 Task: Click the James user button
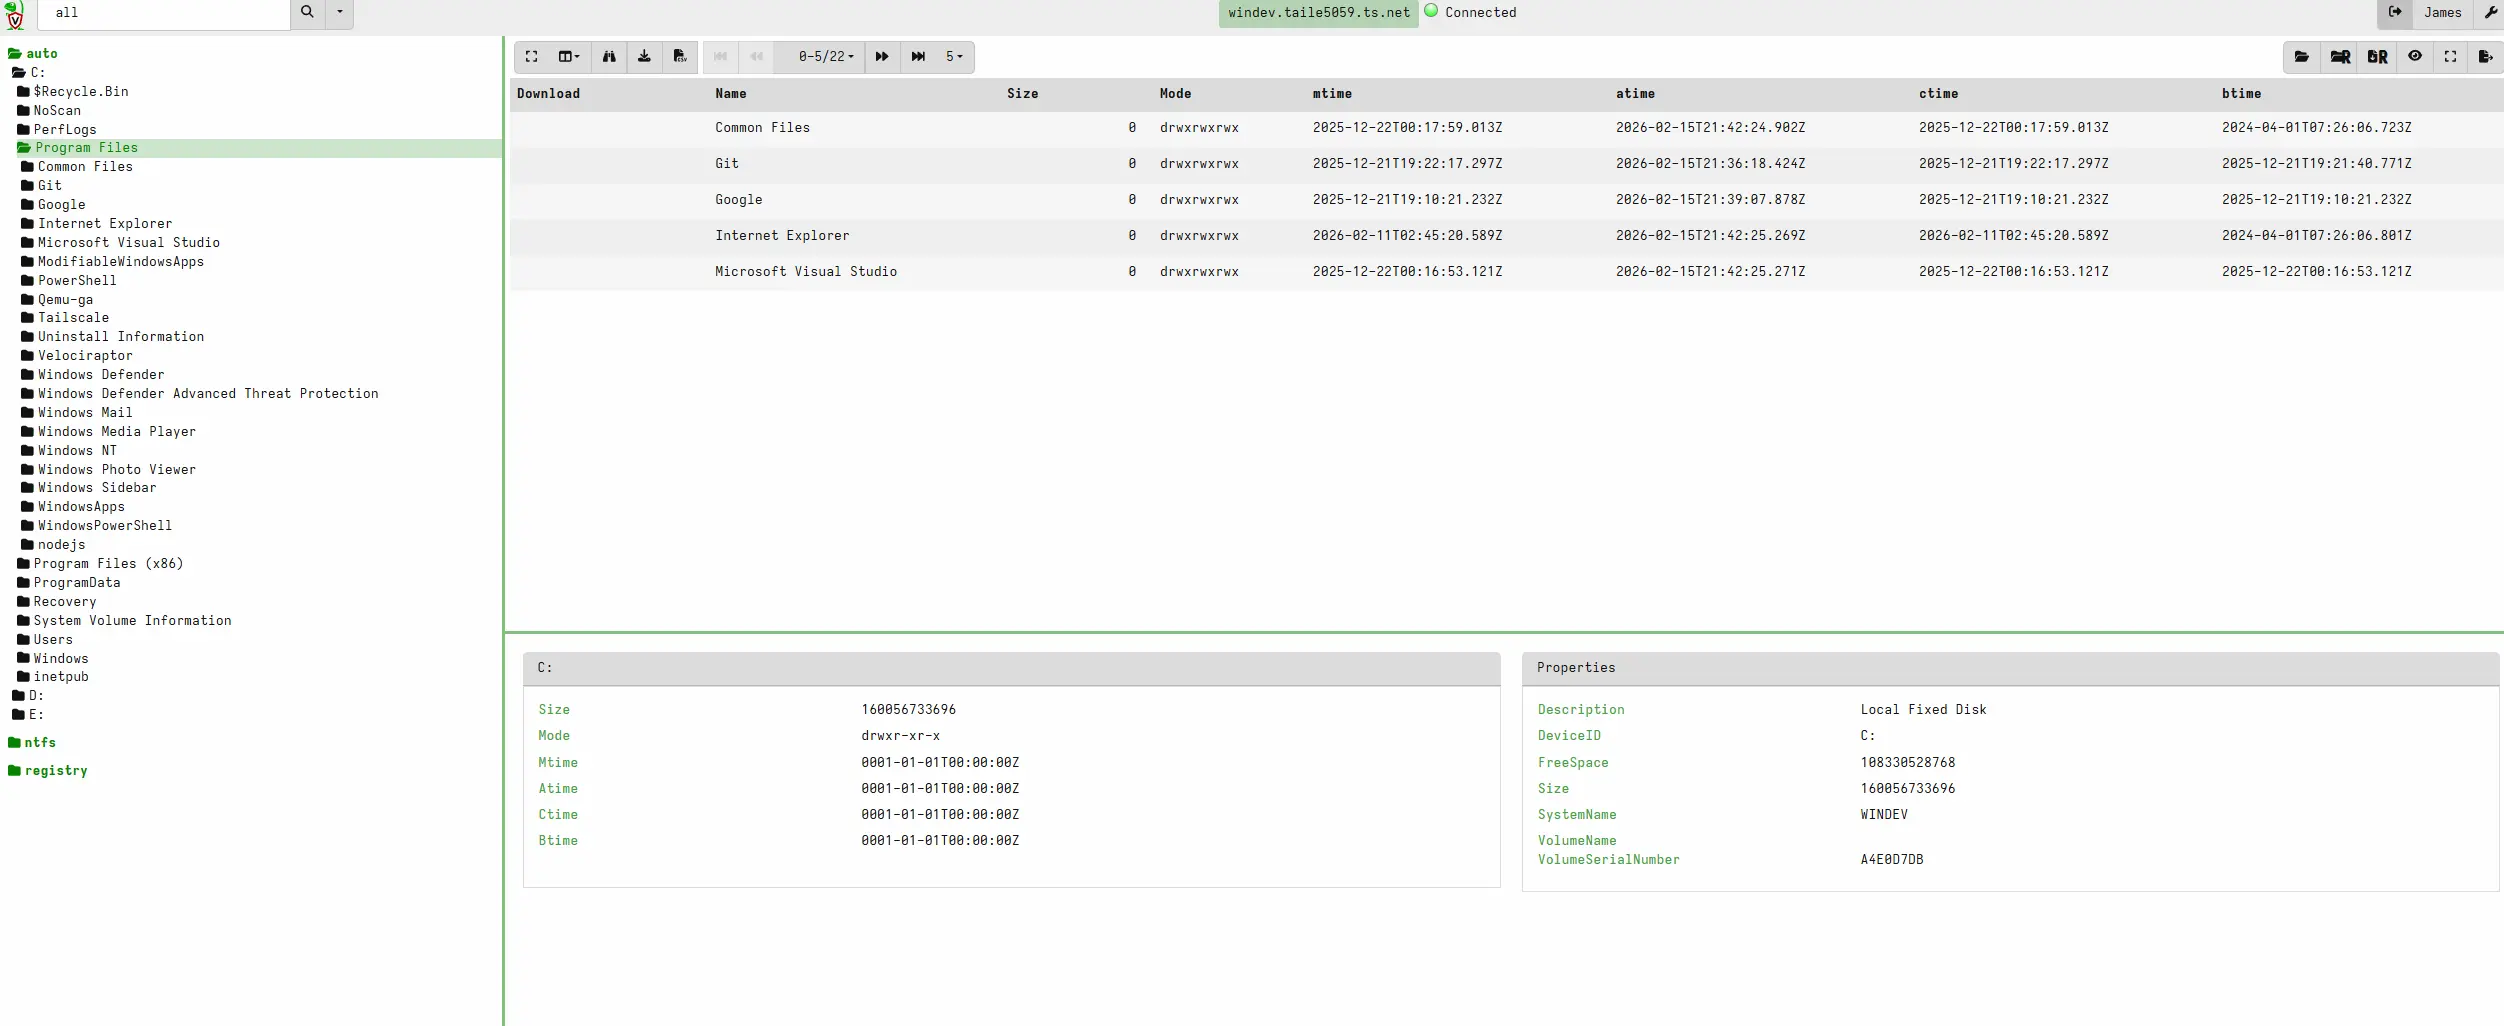(x=2443, y=13)
